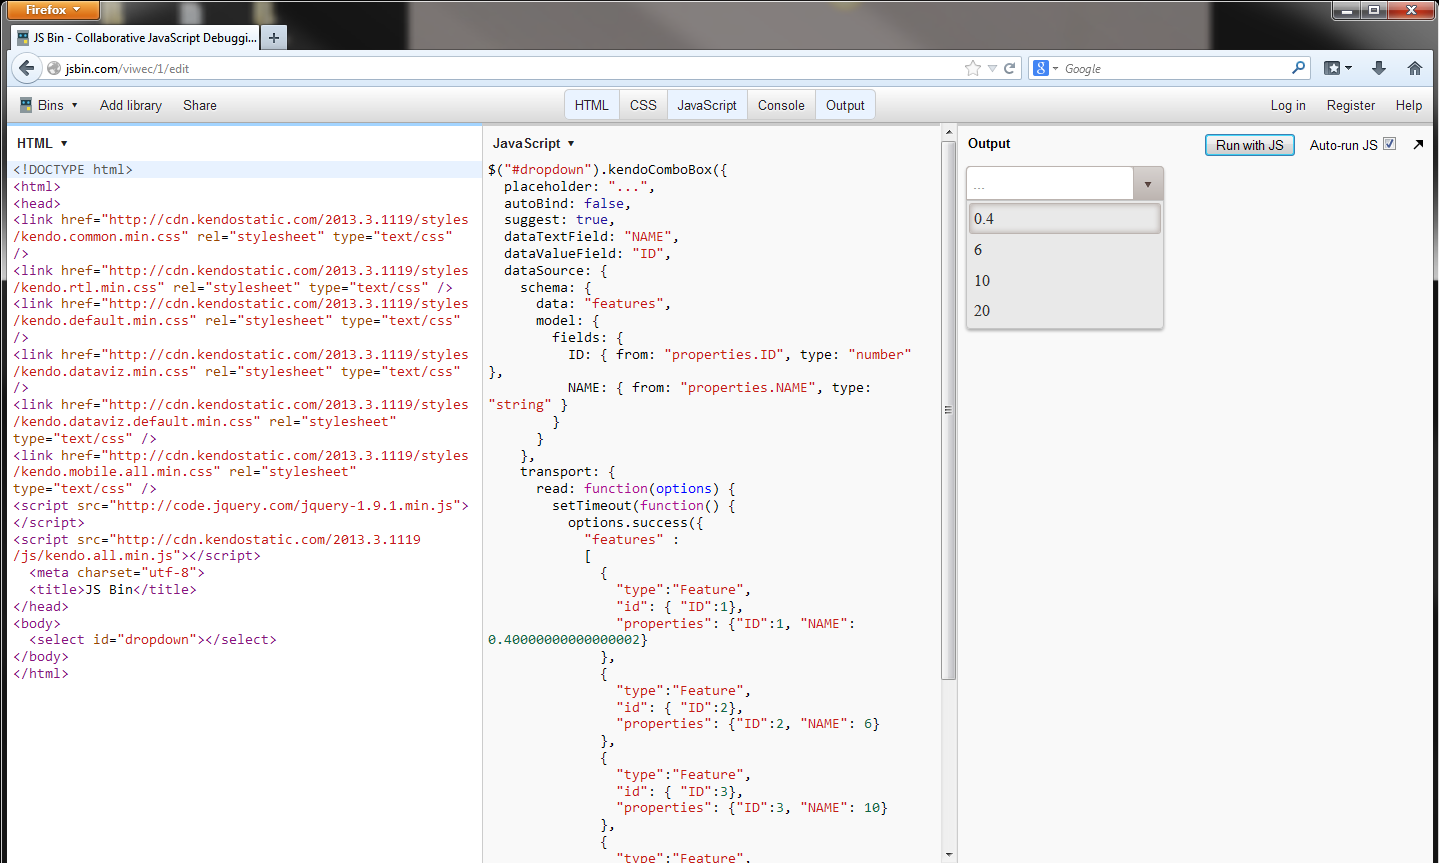Open a new browser tab
The image size is (1439, 863).
tap(273, 38)
